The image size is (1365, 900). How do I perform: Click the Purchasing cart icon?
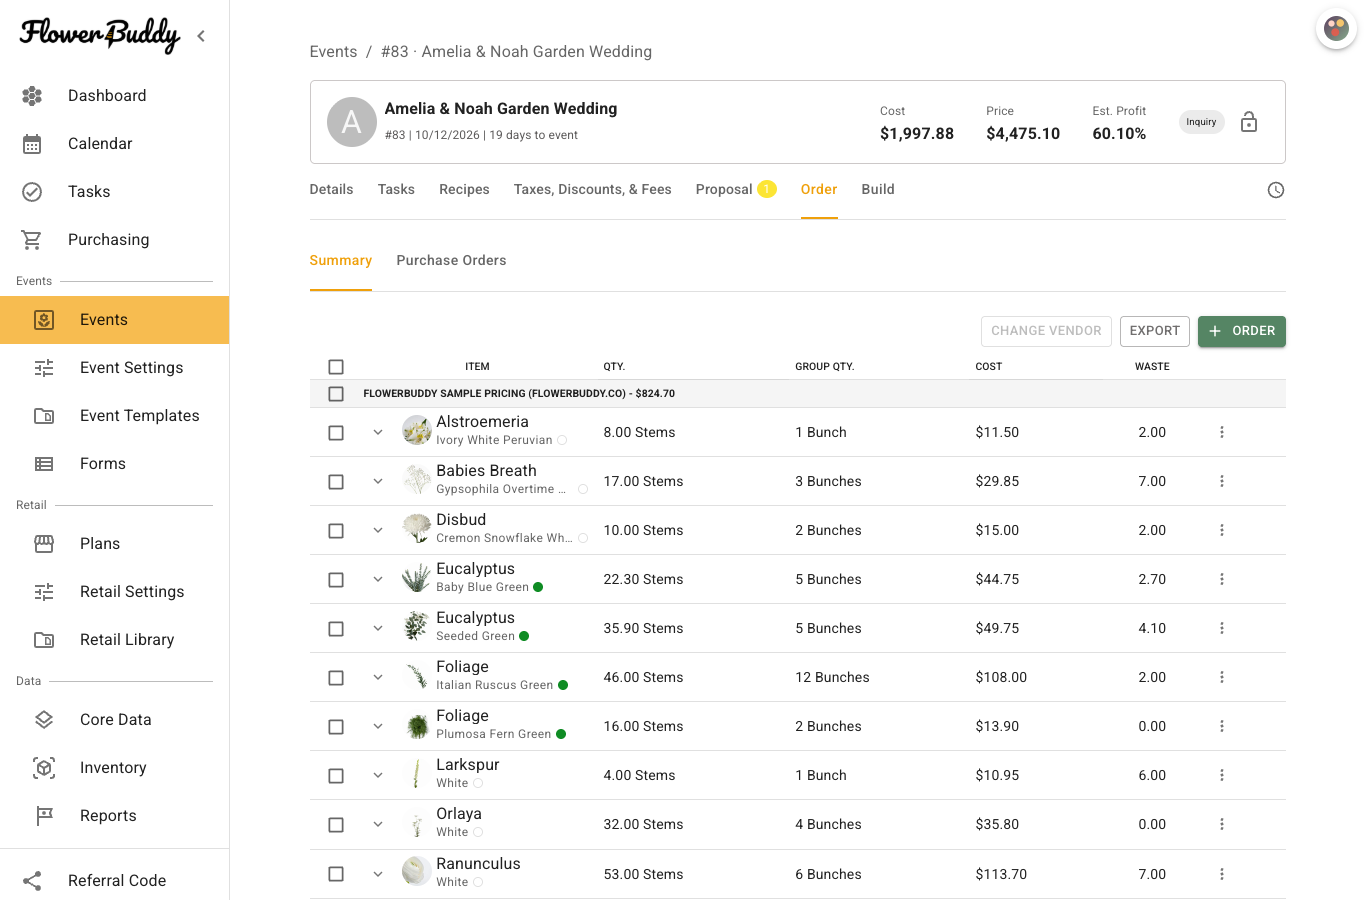pyautogui.click(x=32, y=240)
